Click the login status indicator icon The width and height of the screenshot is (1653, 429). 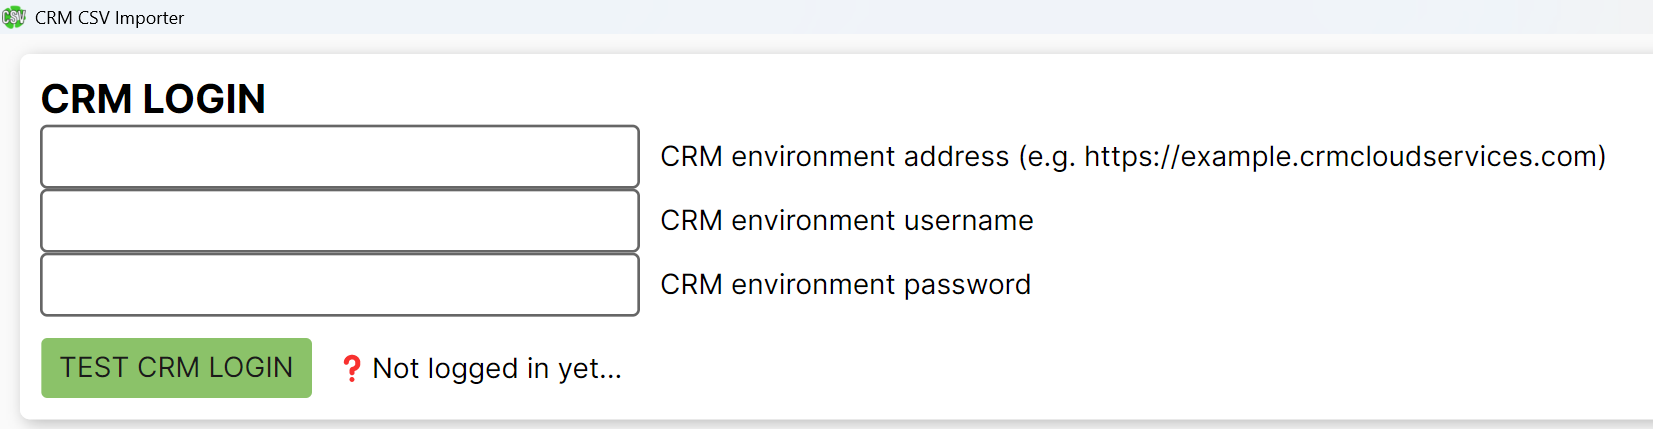pos(351,369)
